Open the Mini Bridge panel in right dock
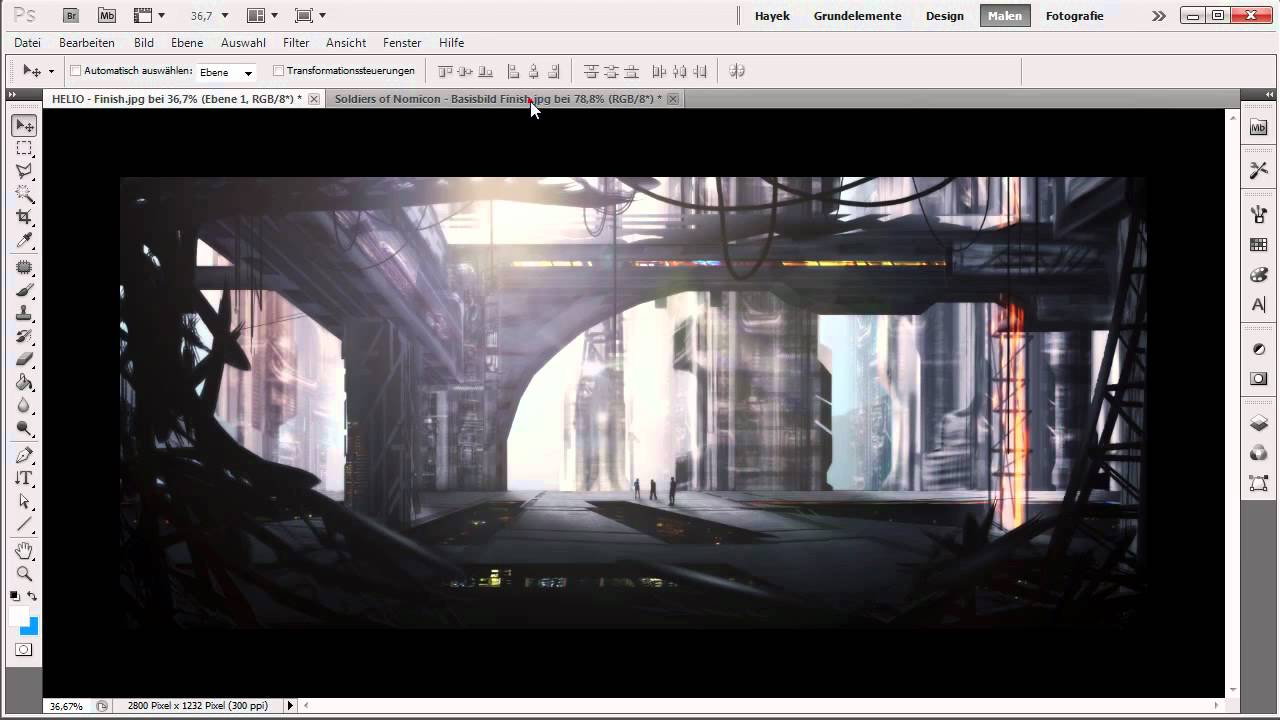Screen dimensions: 1280x720 pos(1259,127)
